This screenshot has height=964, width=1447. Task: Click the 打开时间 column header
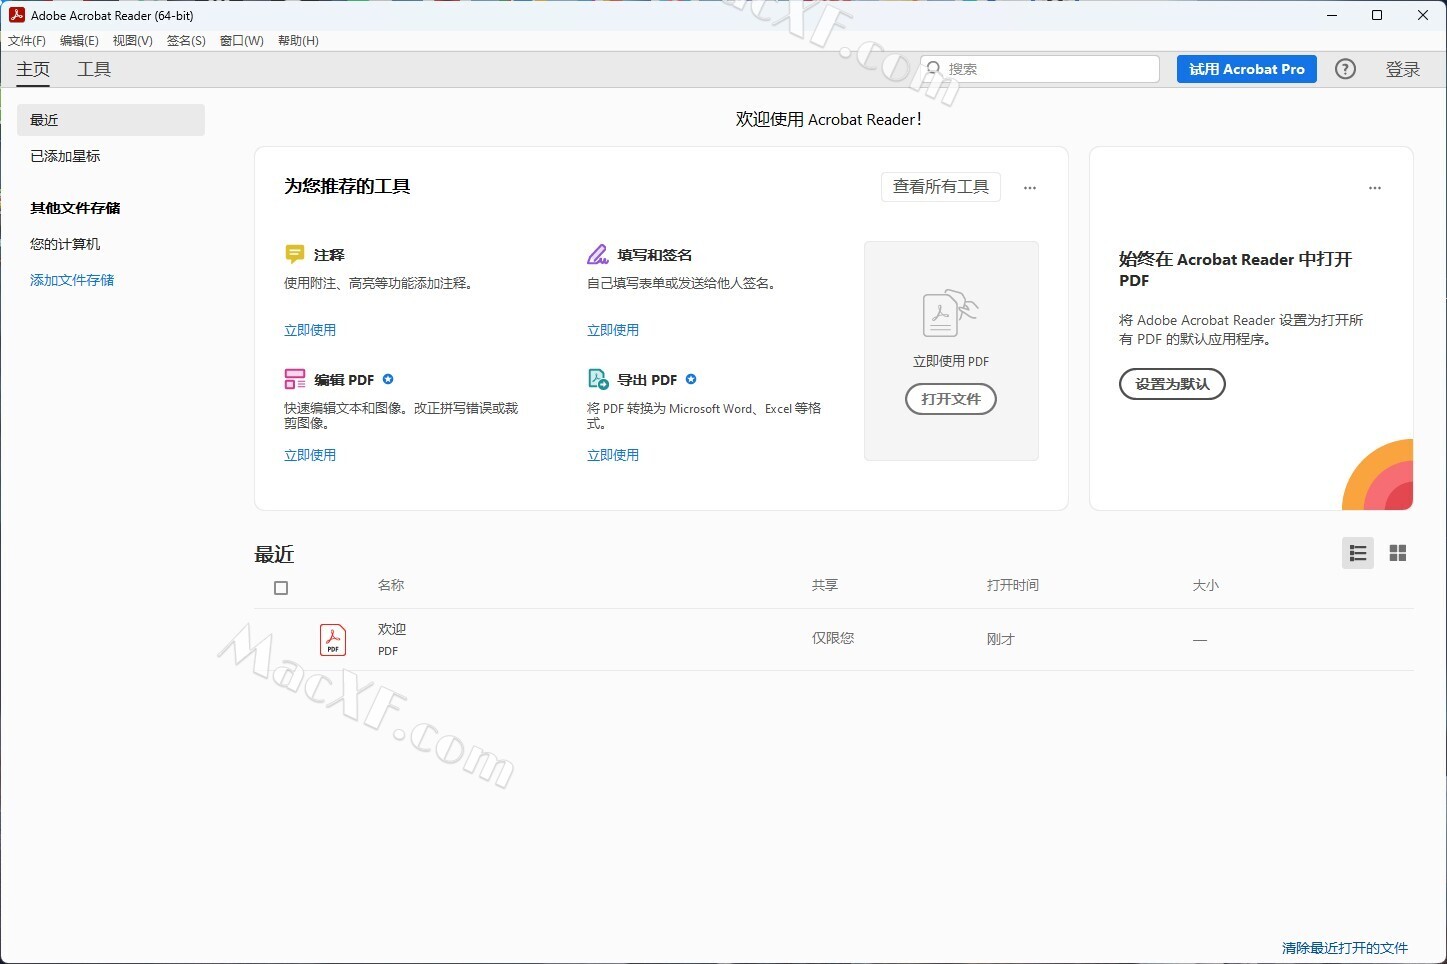click(1013, 585)
